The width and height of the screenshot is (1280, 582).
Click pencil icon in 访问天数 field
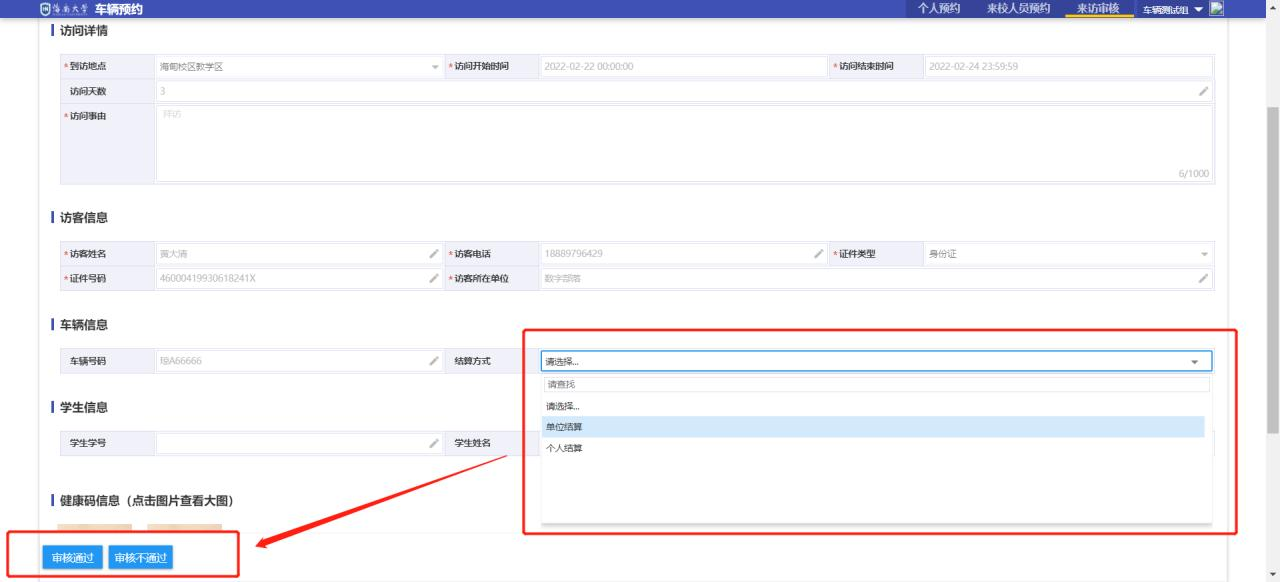[x=1203, y=92]
